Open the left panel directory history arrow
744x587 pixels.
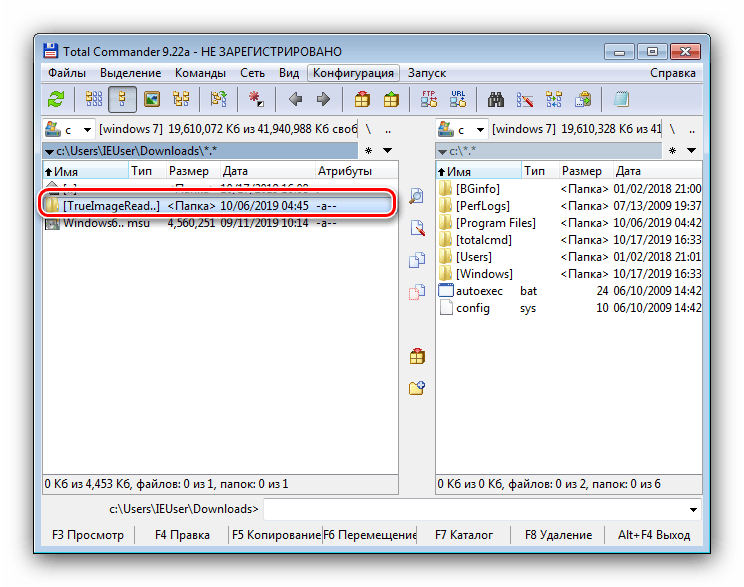point(387,150)
